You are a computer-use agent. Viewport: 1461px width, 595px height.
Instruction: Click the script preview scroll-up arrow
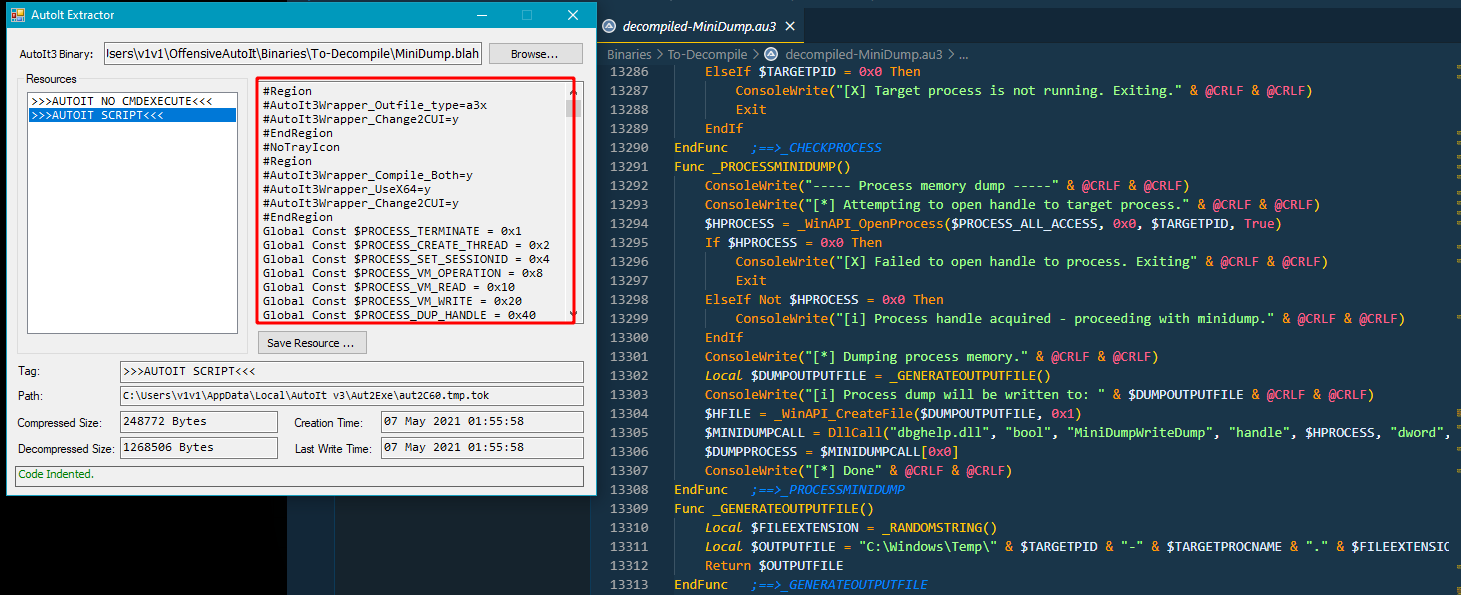(573, 90)
